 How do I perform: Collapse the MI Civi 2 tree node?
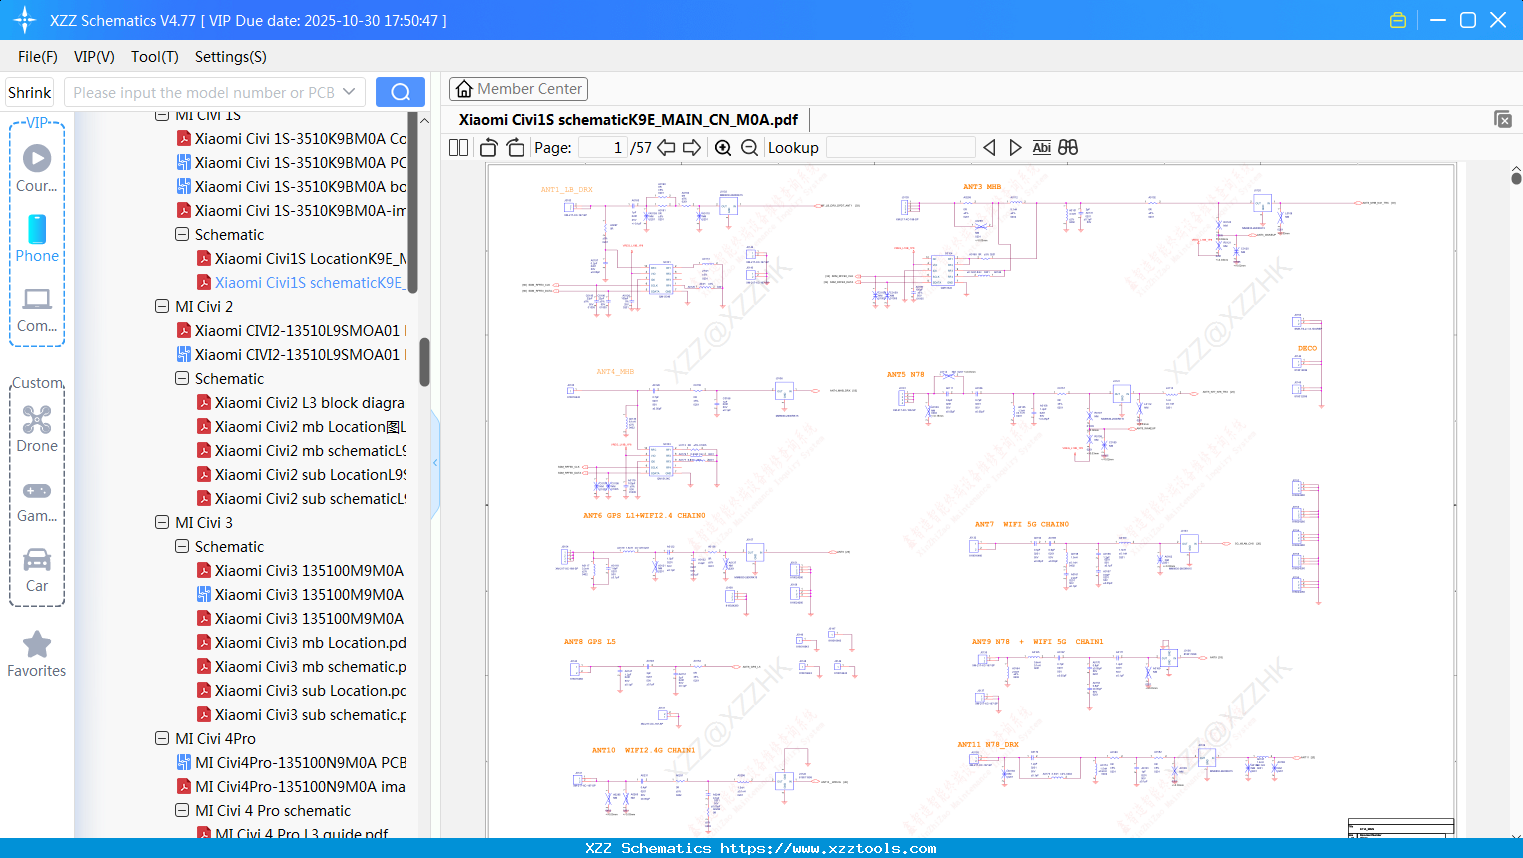[162, 307]
